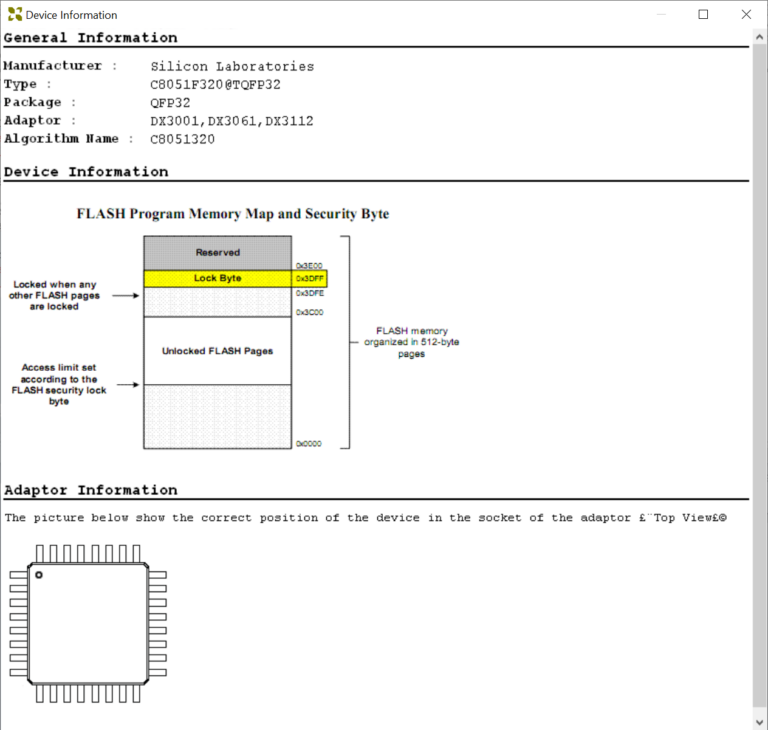
Task: Click the FLASH Program Memory Map title
Action: pos(233,214)
